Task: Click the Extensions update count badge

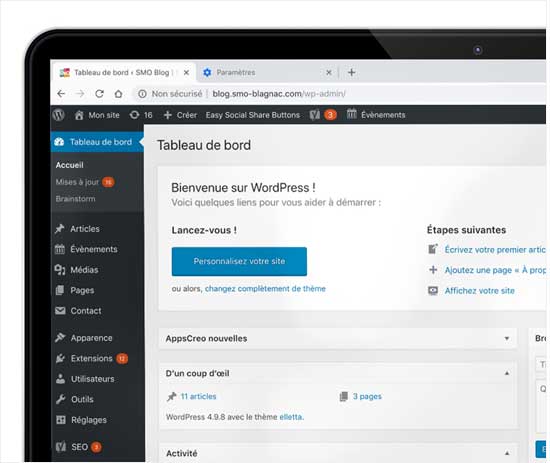Action: 122,358
